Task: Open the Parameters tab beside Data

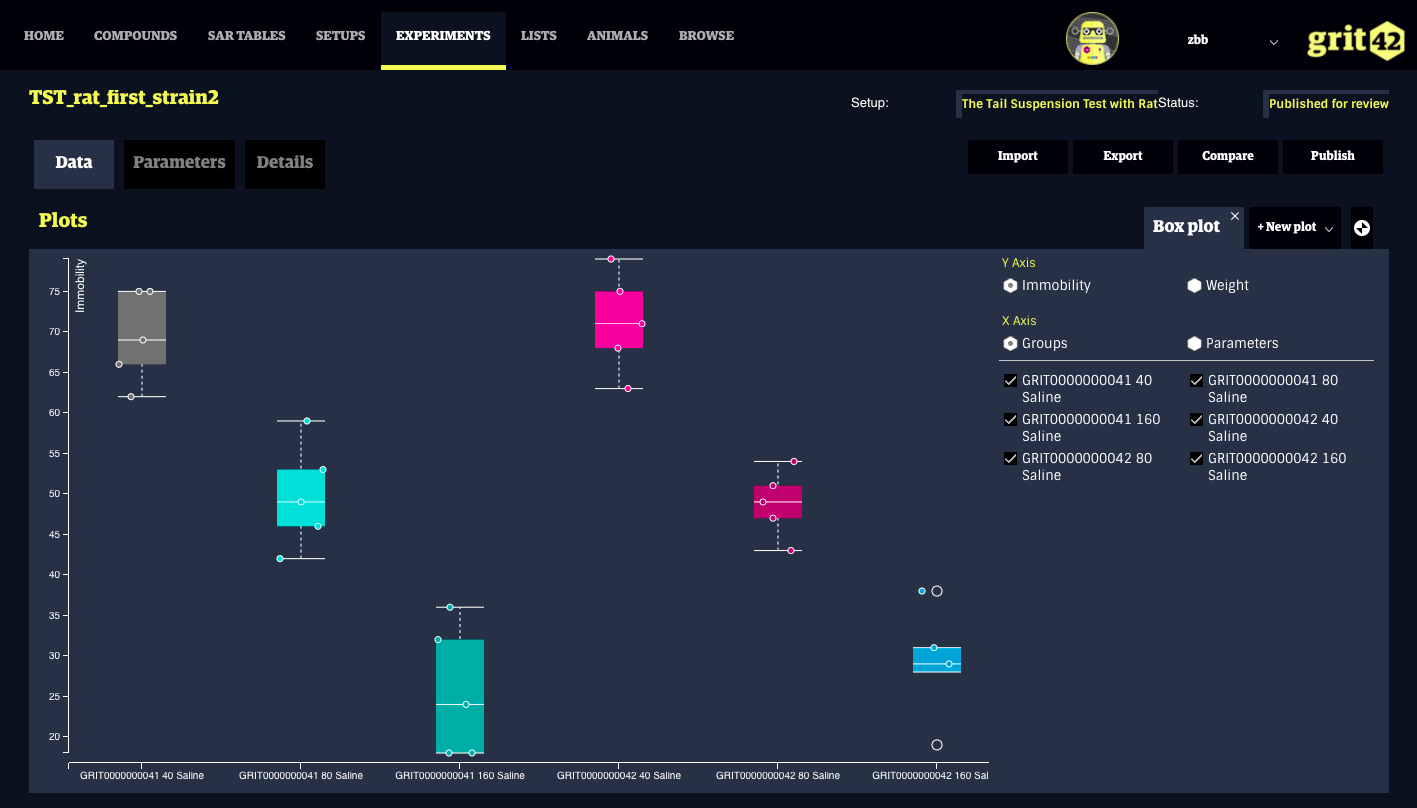Action: tap(179, 163)
